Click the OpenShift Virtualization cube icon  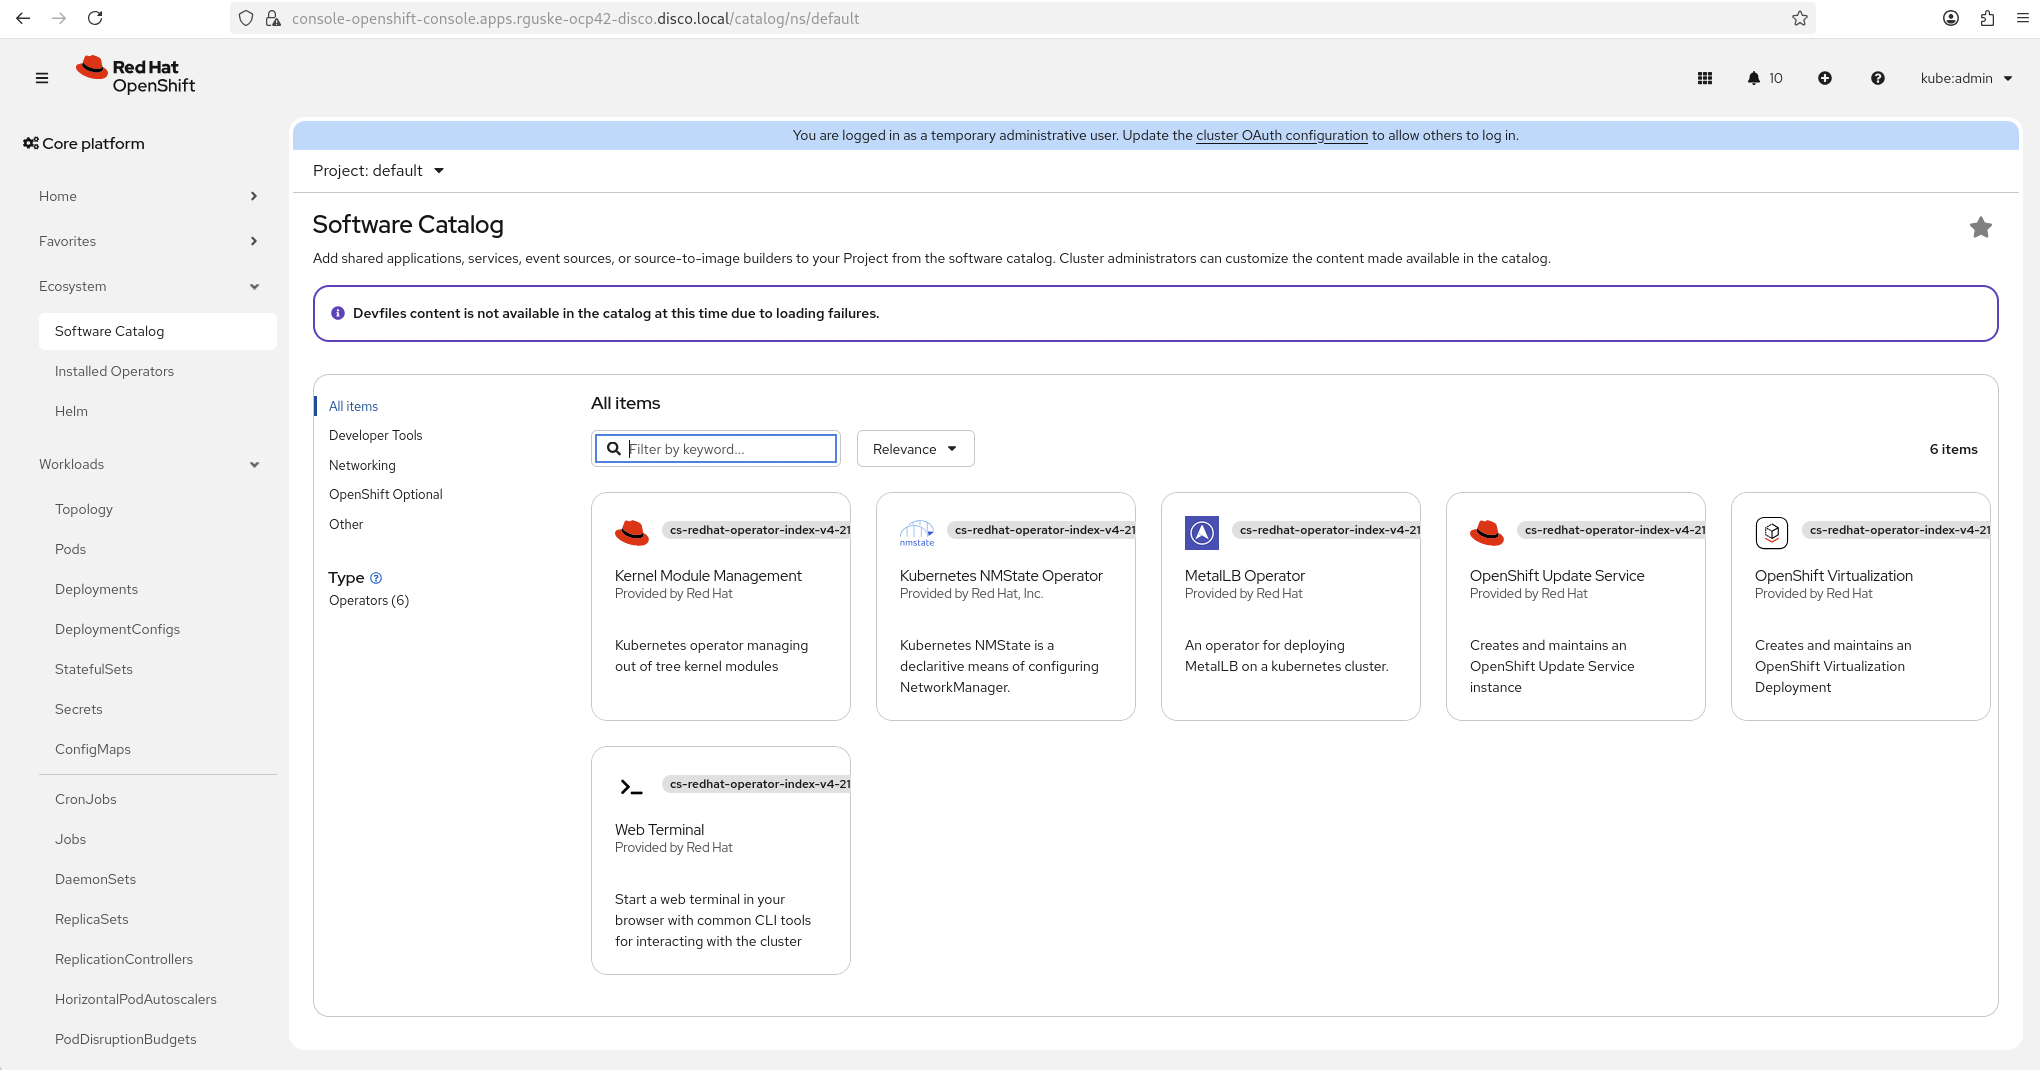point(1772,533)
